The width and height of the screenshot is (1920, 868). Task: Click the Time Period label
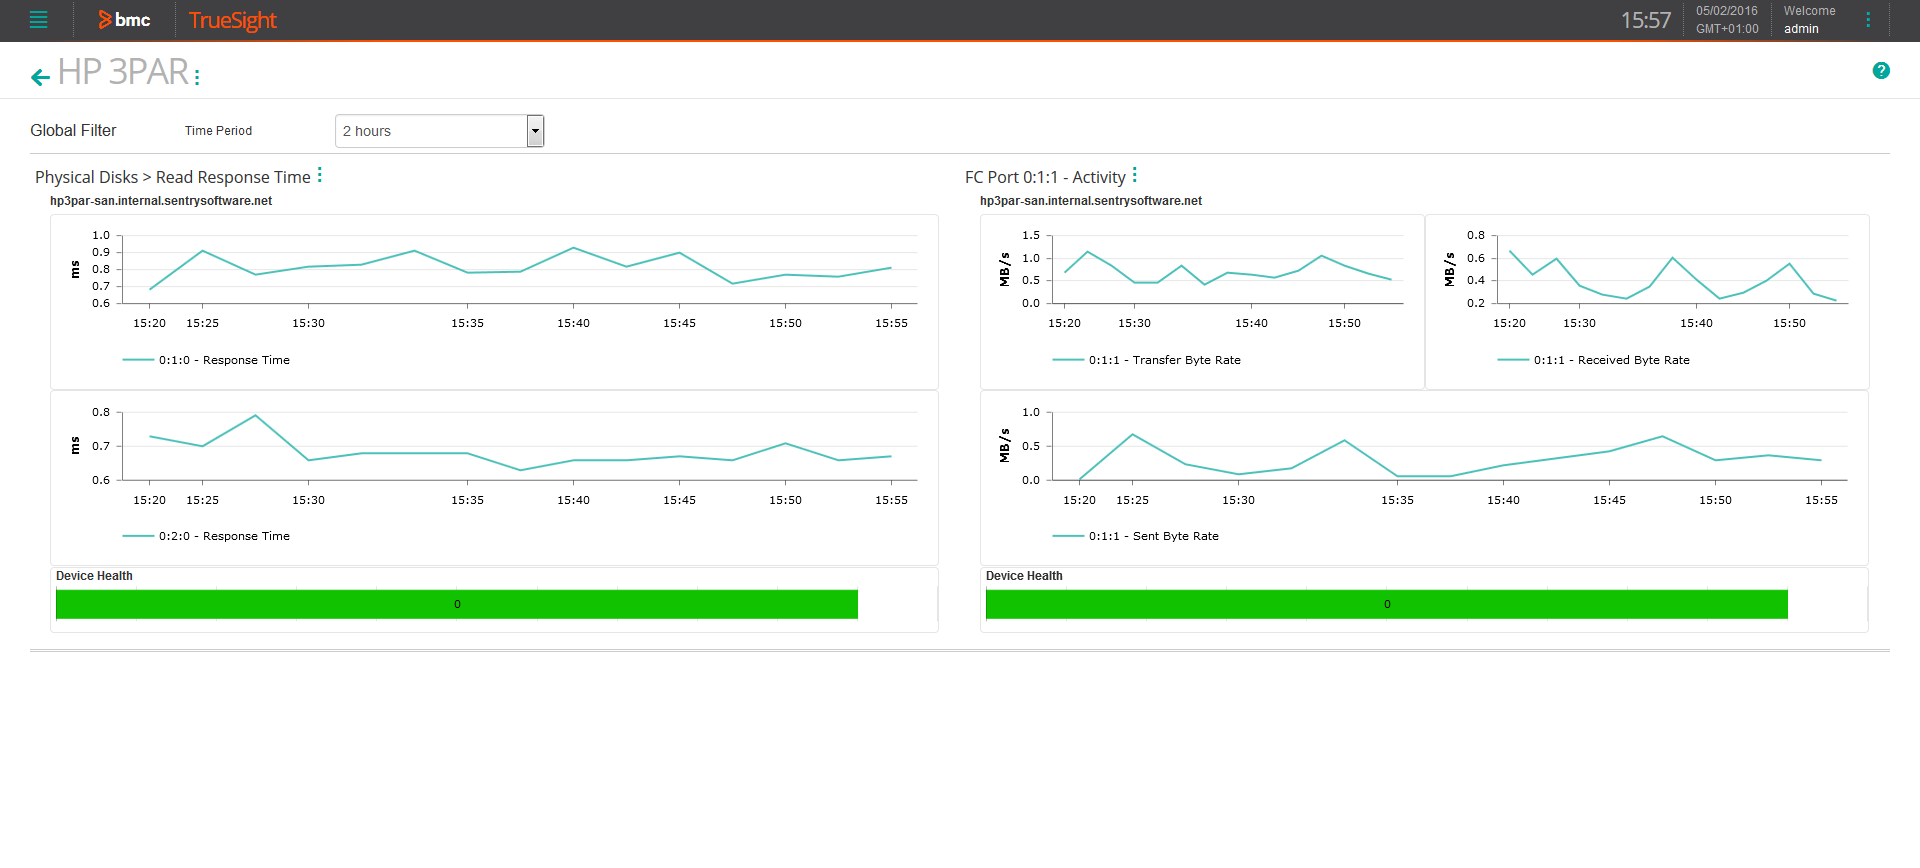coord(218,131)
